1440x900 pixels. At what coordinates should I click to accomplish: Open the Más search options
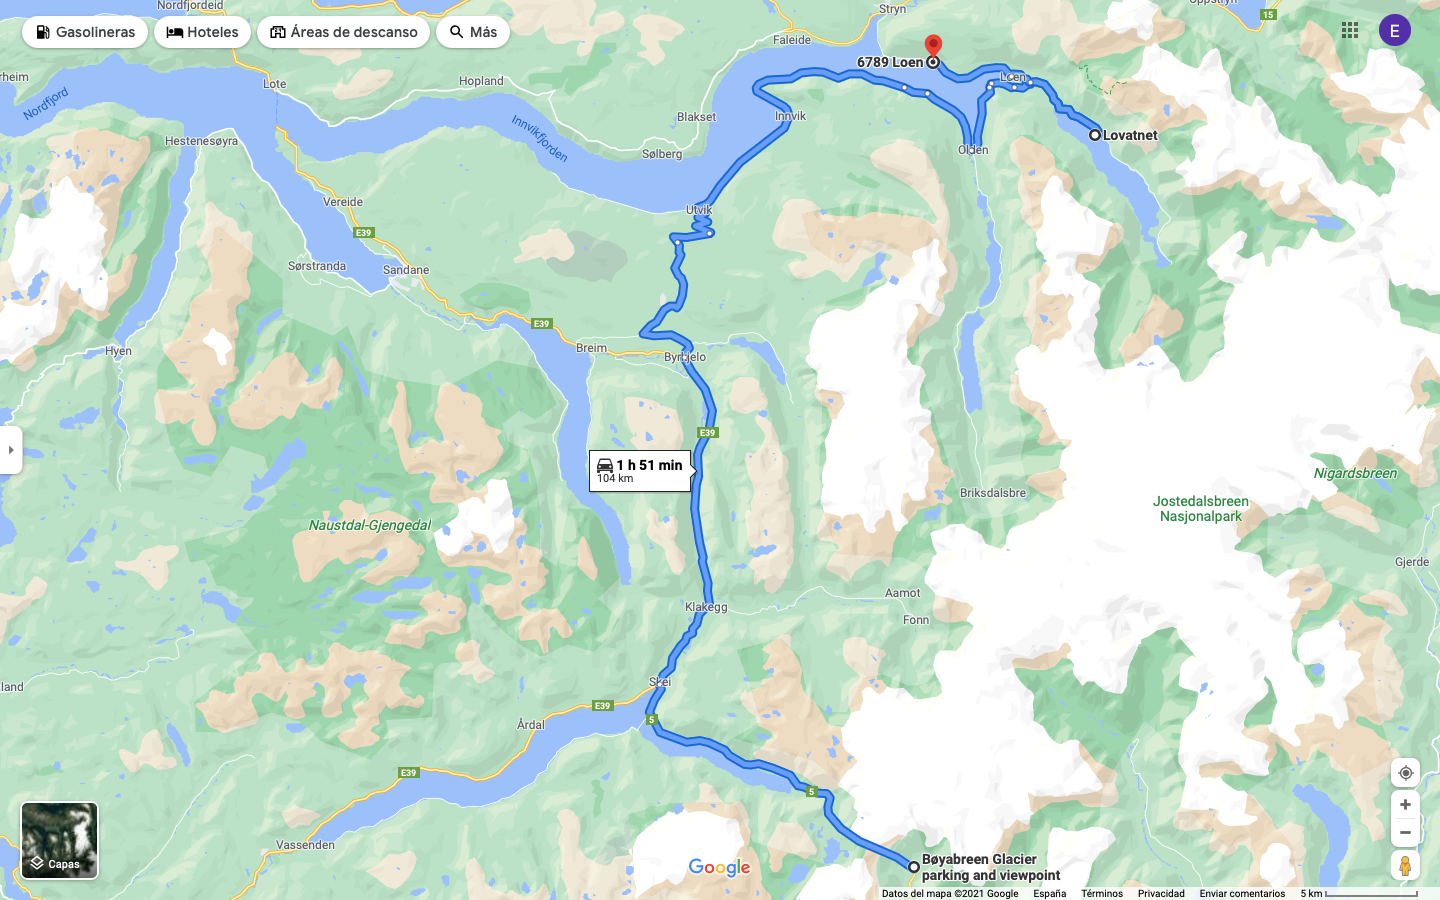[473, 32]
